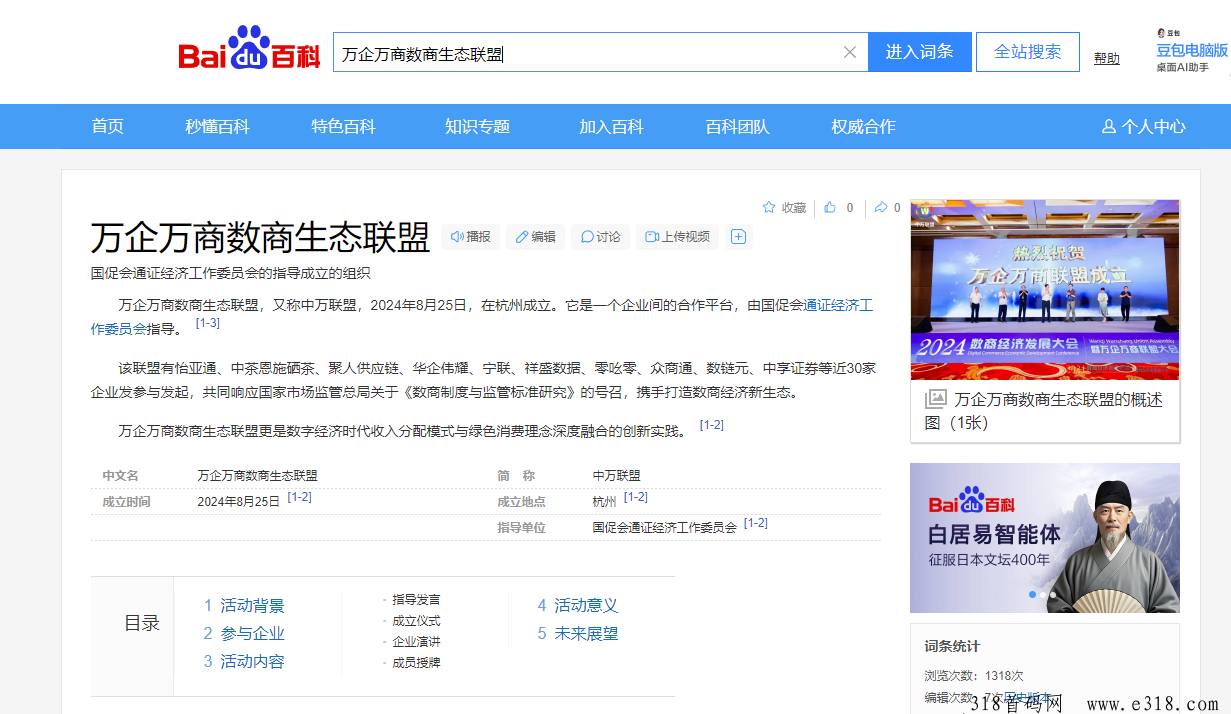Click the album picture icon beside 概述图
1231x714 pixels.
pyautogui.click(x=936, y=399)
